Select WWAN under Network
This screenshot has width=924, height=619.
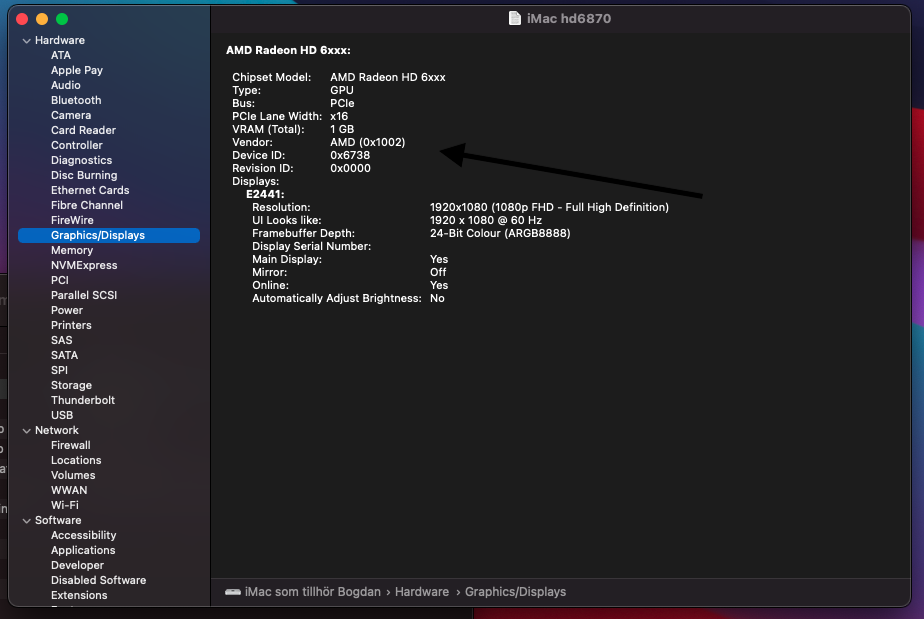[69, 490]
